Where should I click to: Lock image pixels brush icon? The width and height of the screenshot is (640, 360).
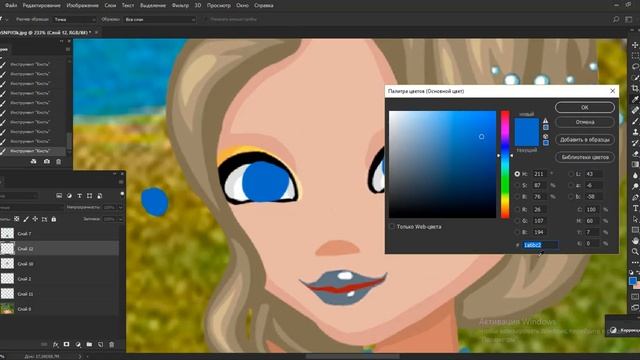tap(26, 219)
